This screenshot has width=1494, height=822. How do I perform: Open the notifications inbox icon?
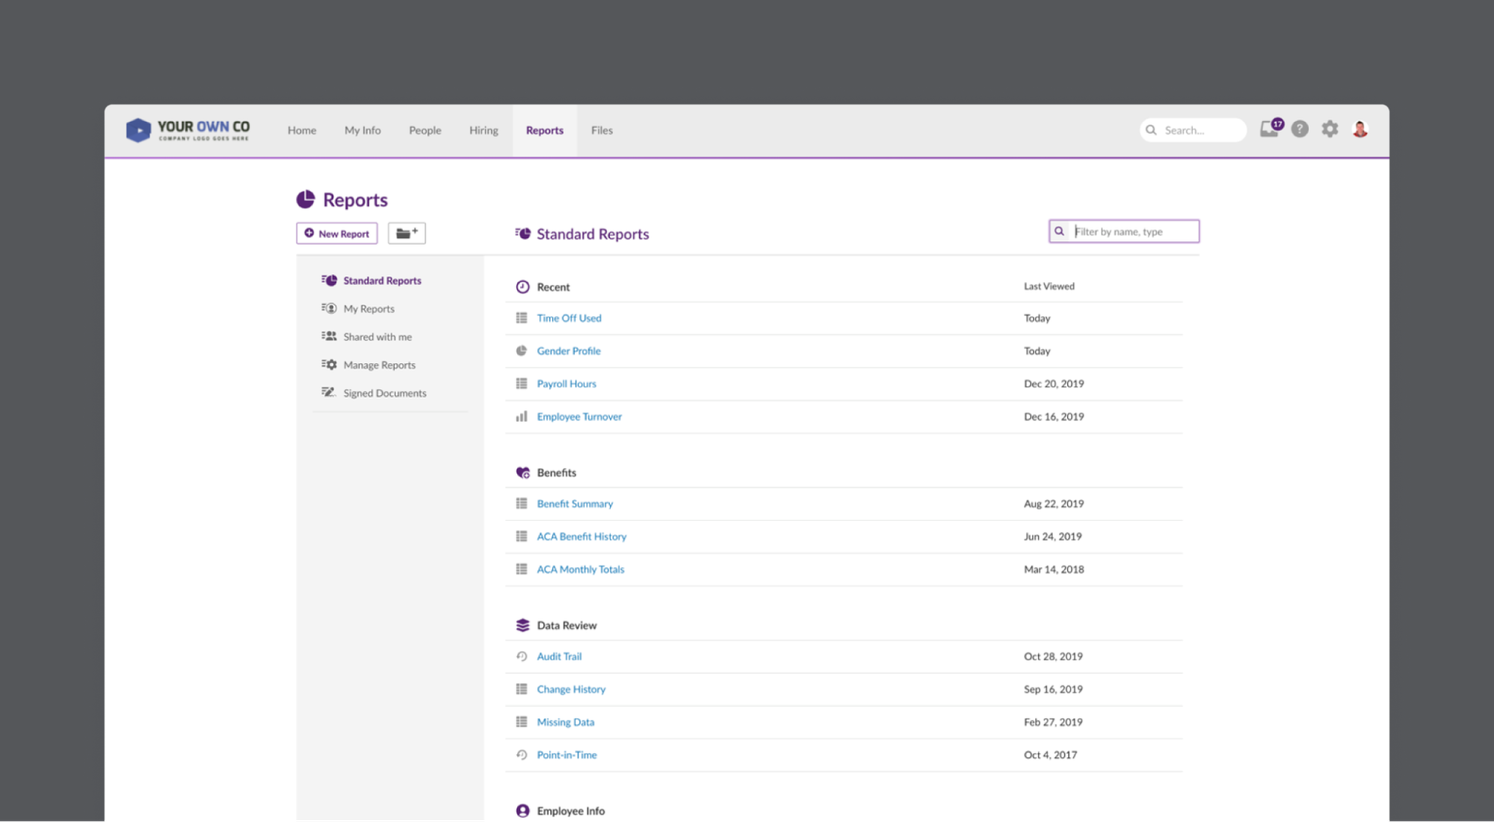click(1268, 129)
